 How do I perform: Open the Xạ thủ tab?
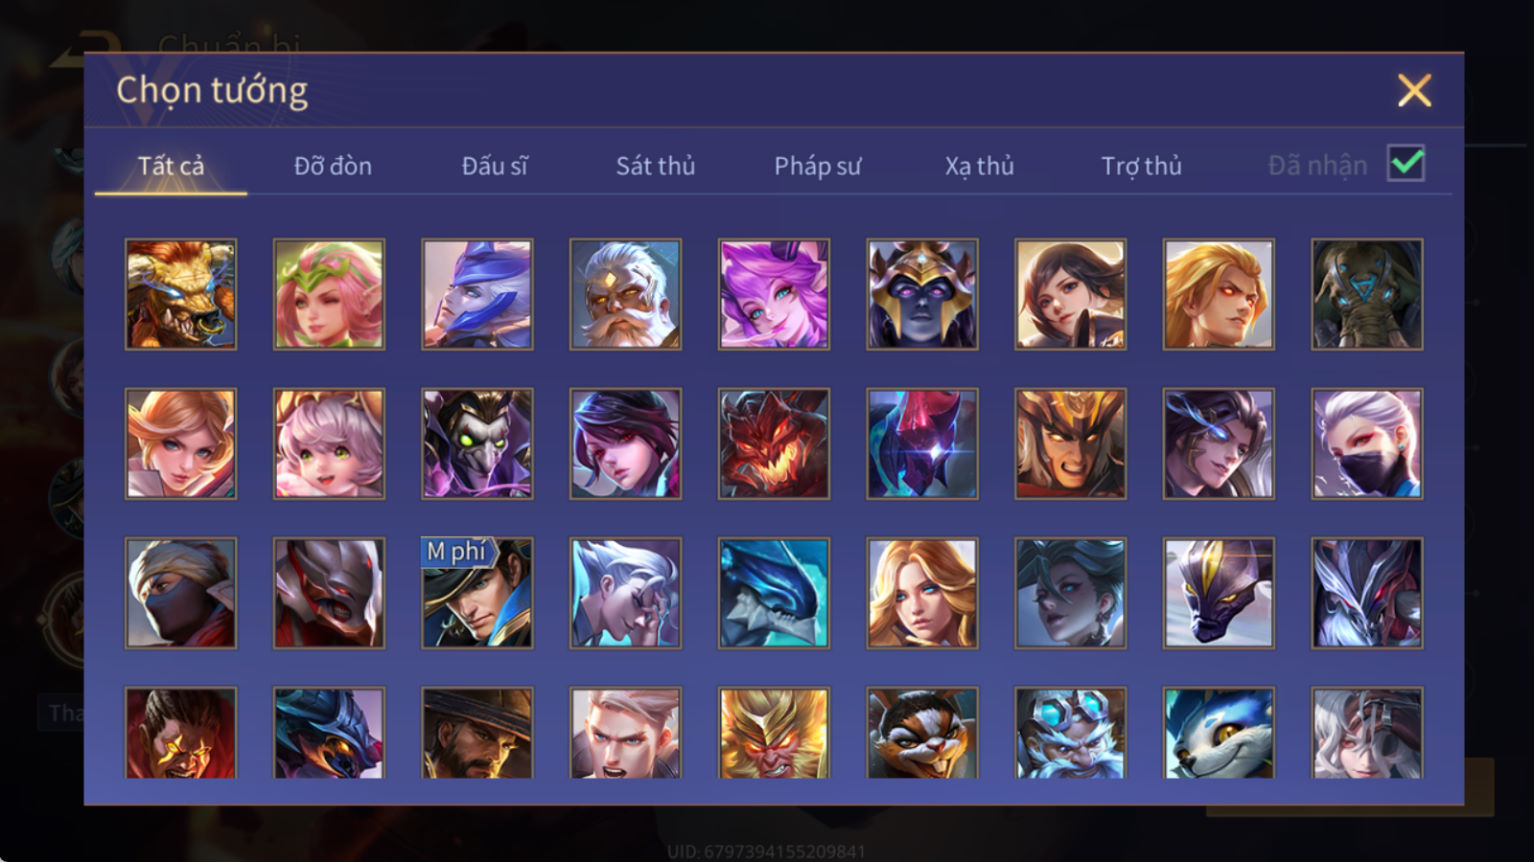pyautogui.click(x=979, y=166)
